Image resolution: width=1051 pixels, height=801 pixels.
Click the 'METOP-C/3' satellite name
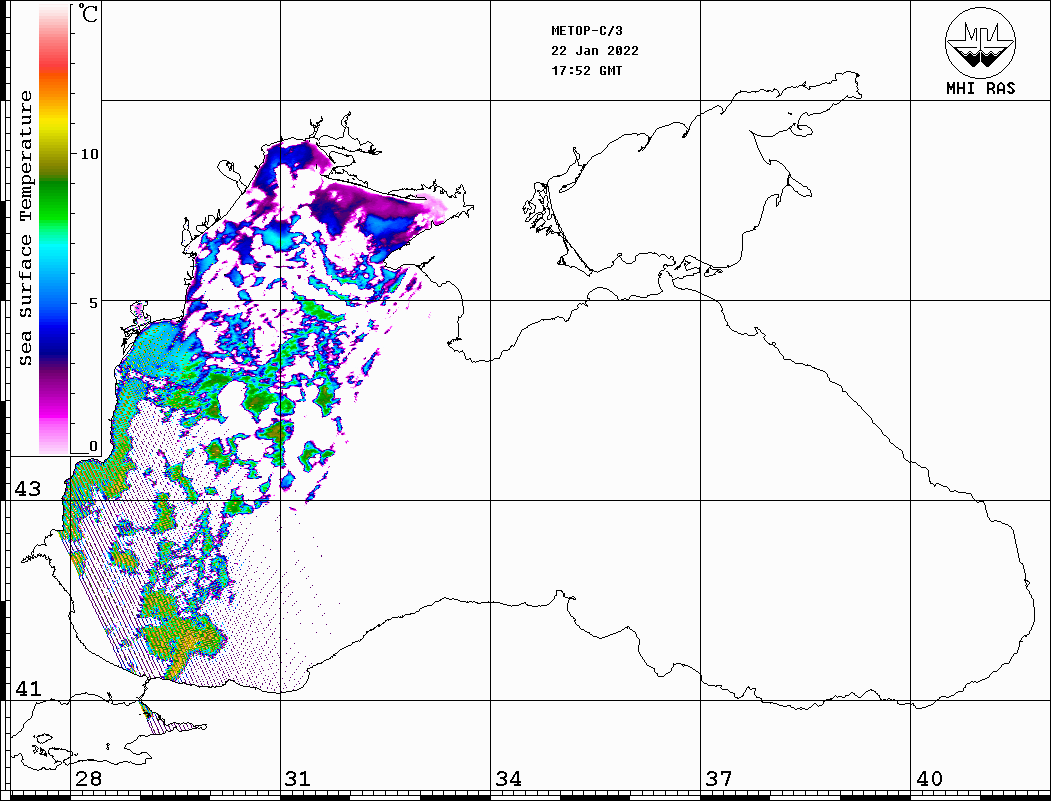click(586, 31)
